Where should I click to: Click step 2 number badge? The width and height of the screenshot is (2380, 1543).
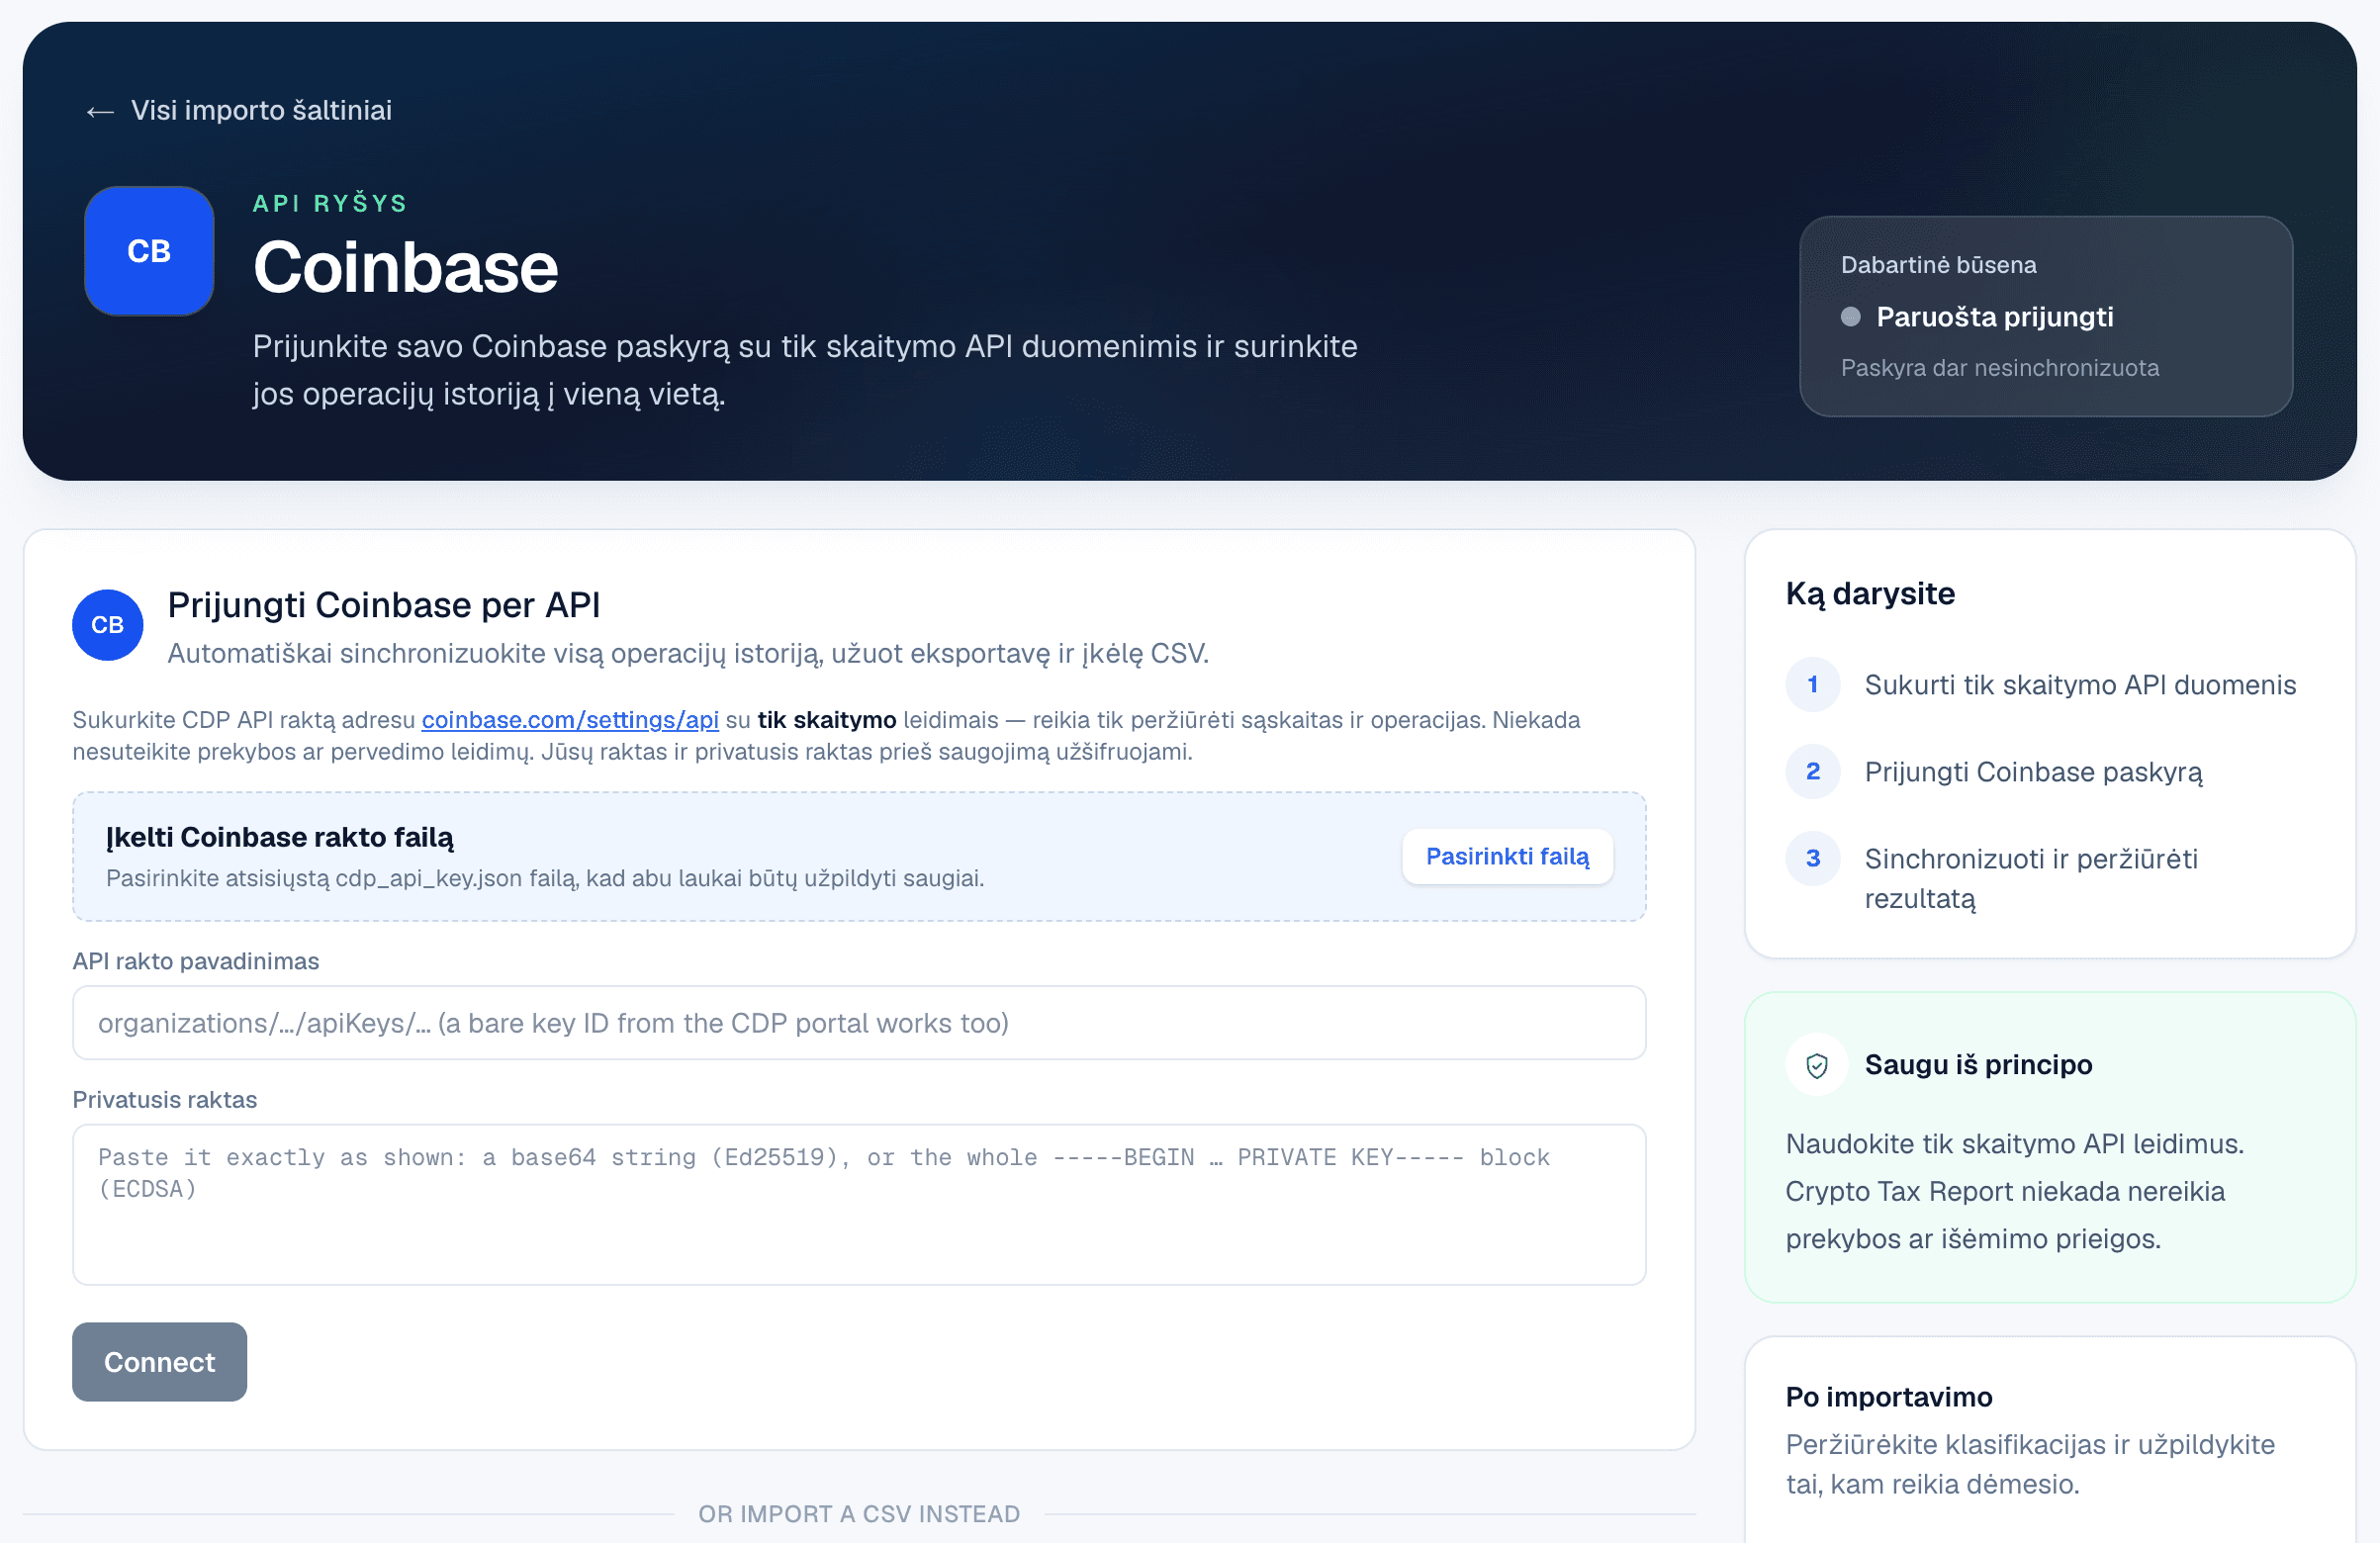[1813, 772]
